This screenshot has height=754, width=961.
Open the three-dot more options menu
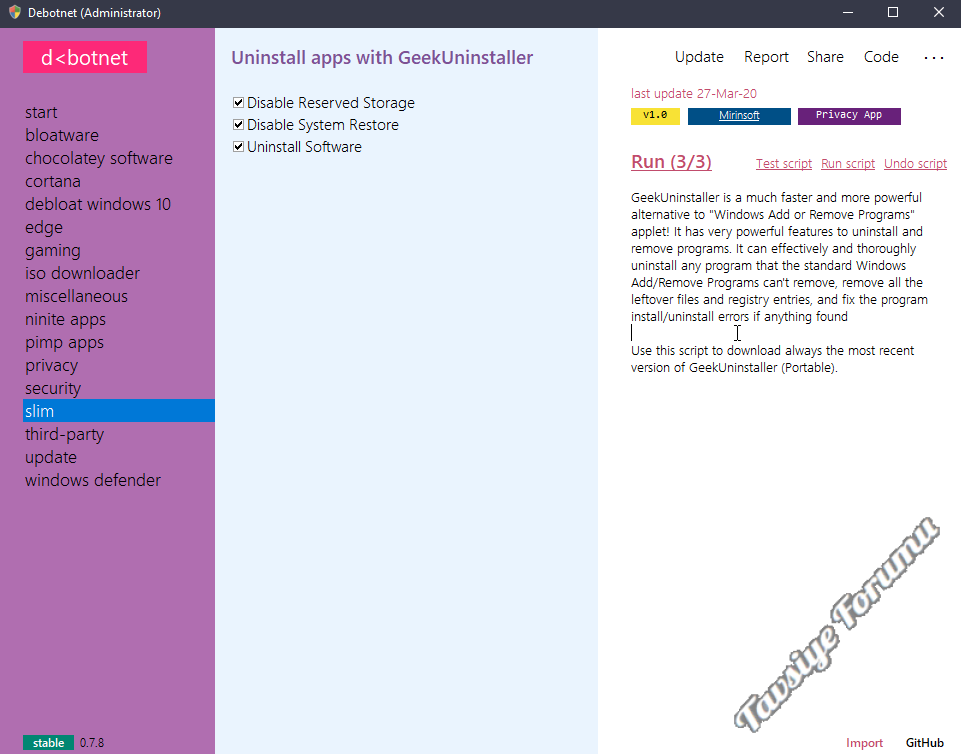[933, 58]
